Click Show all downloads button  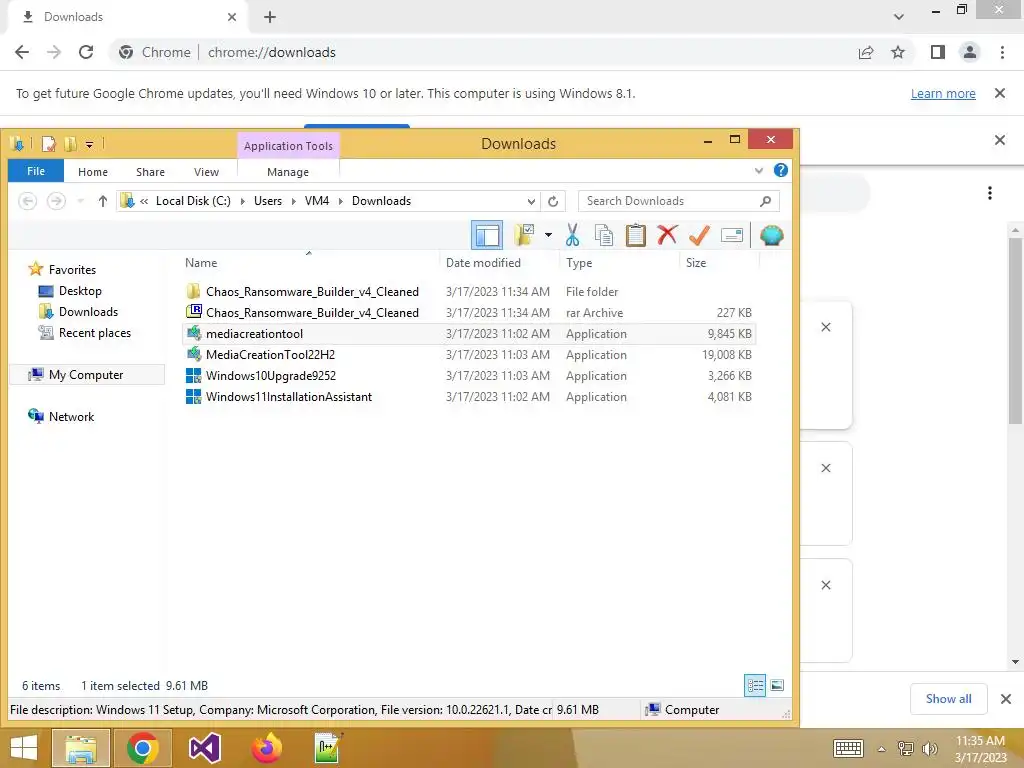coord(948,699)
